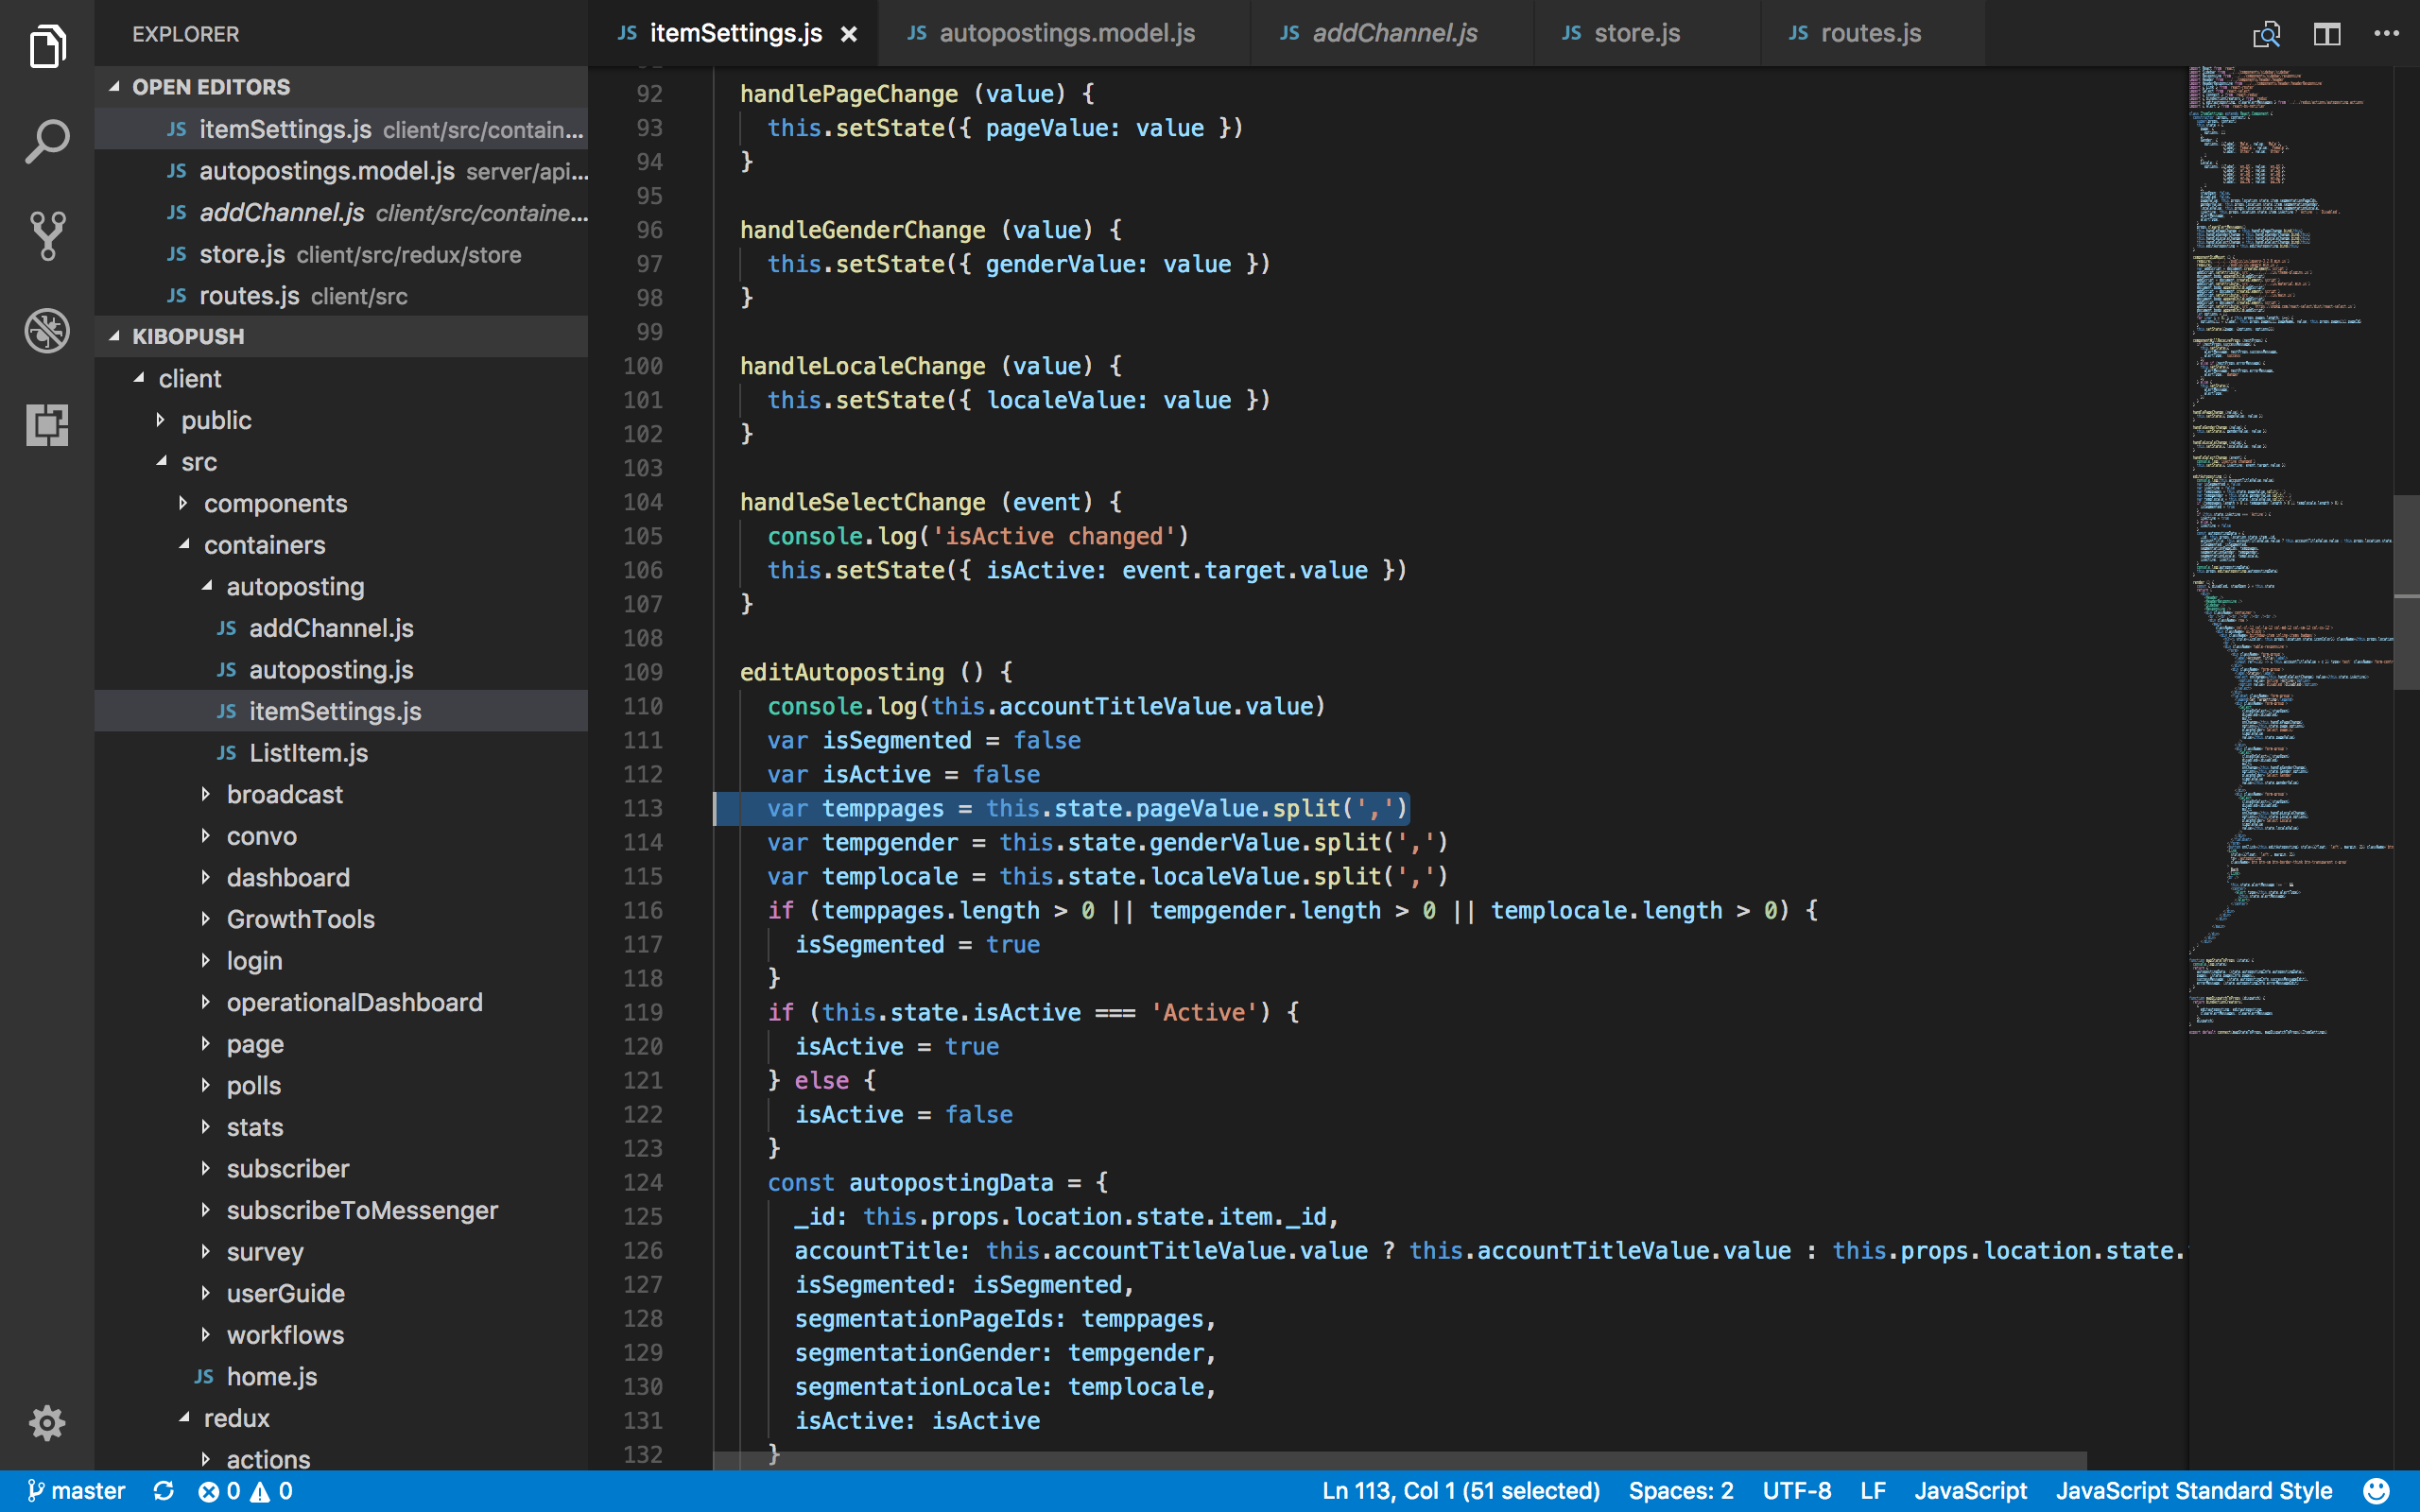
Task: Collapse the redux folder
Action: [x=341, y=1418]
